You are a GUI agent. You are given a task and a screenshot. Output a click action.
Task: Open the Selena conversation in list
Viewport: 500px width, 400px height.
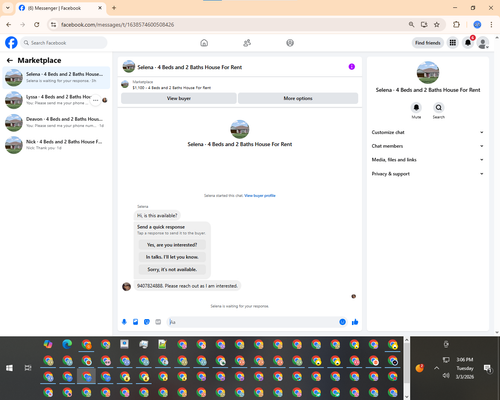[56, 77]
